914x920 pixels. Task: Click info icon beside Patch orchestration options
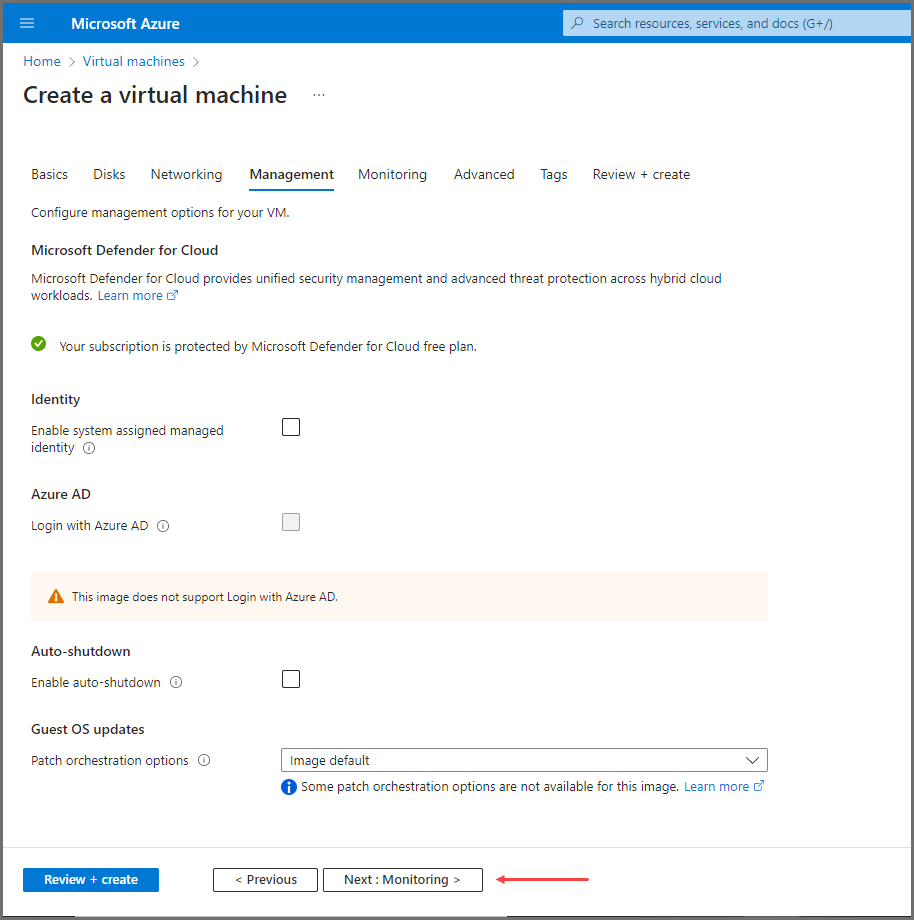click(204, 761)
